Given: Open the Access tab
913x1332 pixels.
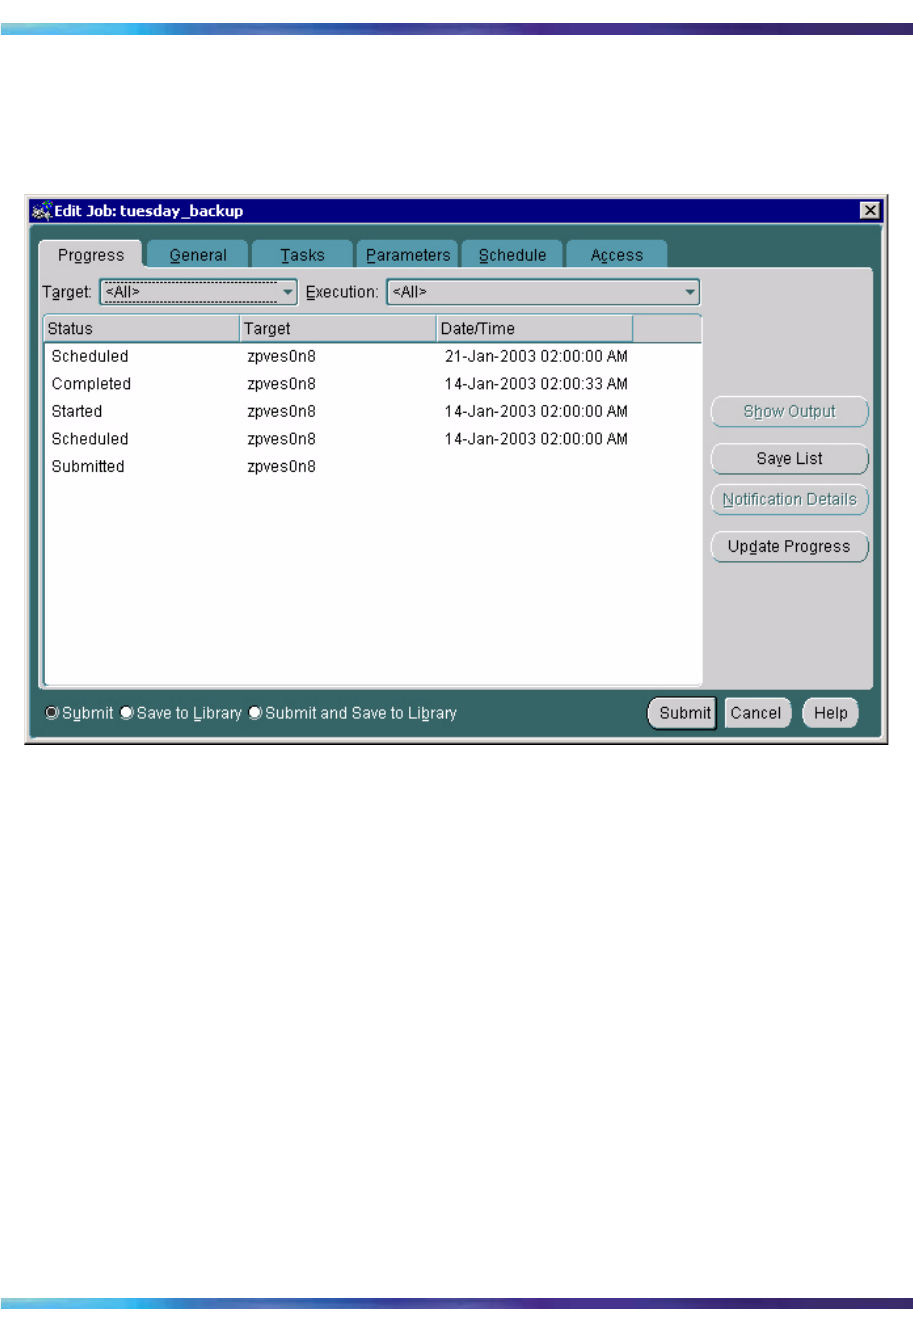Looking at the screenshot, I should pyautogui.click(x=617, y=255).
